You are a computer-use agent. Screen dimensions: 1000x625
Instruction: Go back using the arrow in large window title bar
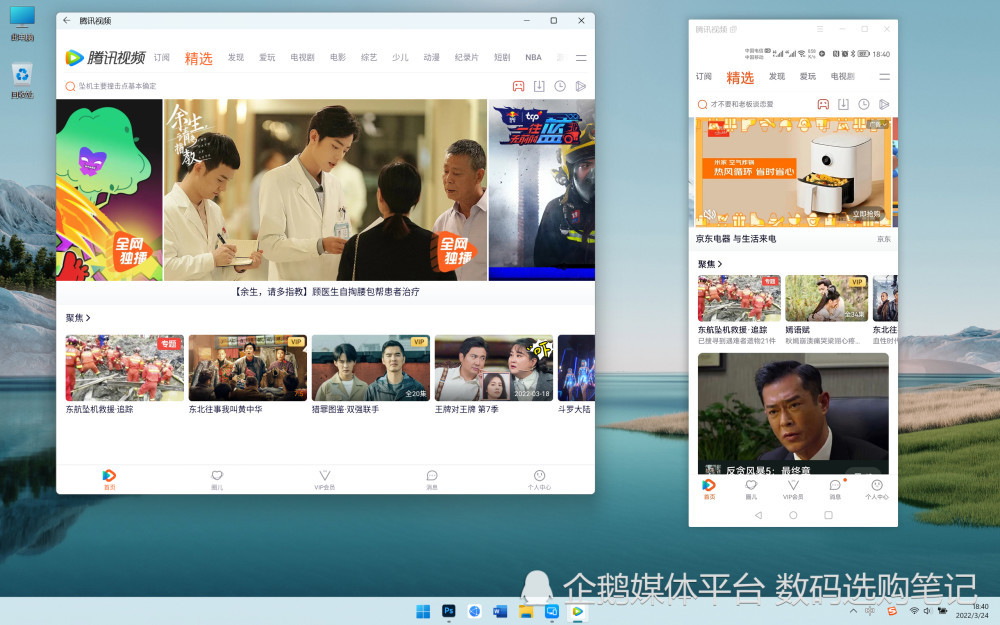tap(66, 20)
